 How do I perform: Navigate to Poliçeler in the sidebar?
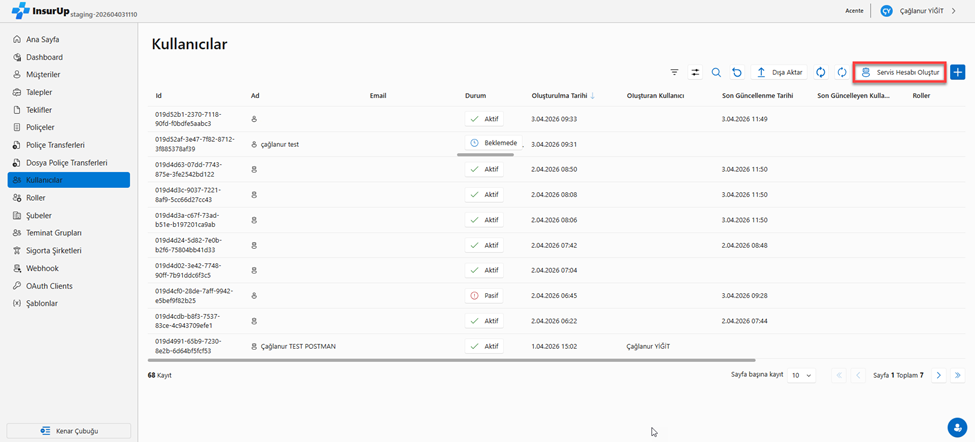[x=40, y=128]
